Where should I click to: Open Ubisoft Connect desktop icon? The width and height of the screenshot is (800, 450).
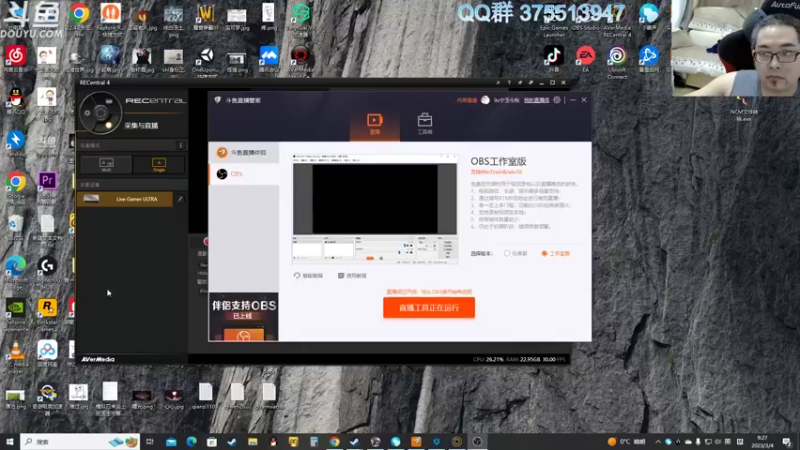617,61
